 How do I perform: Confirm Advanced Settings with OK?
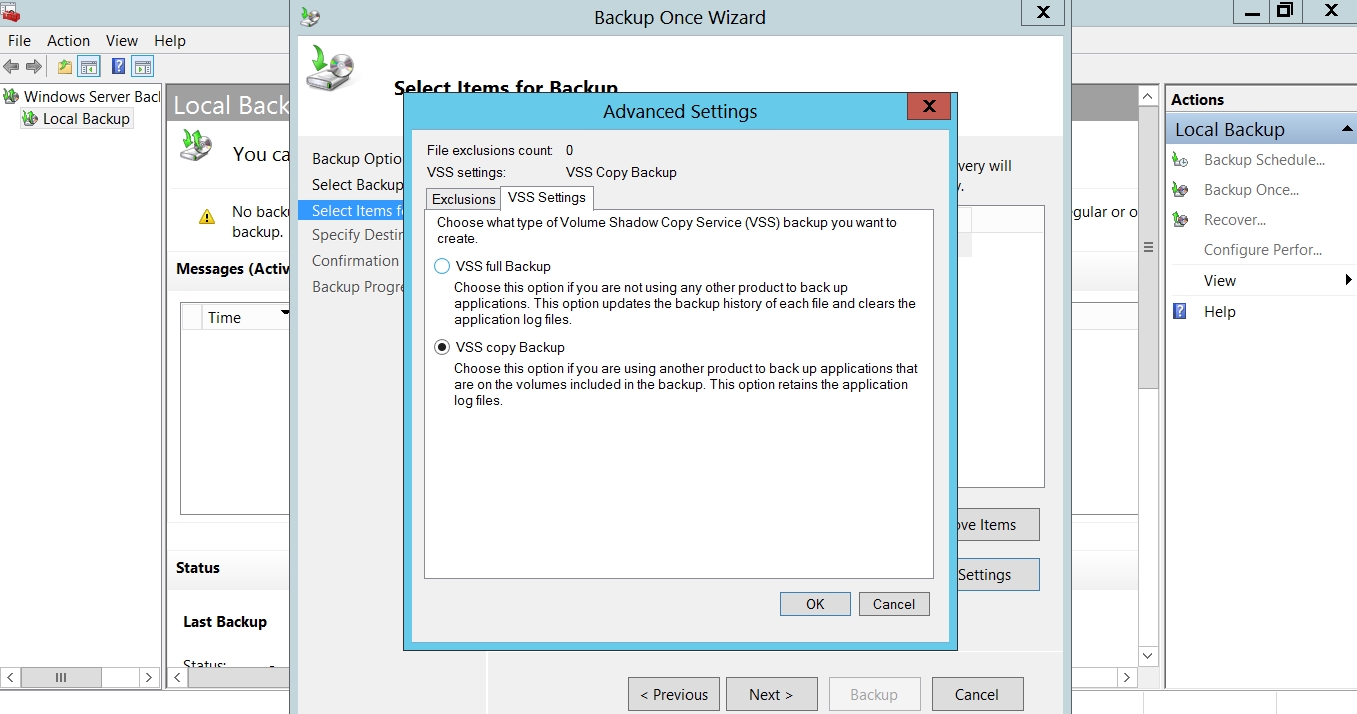tap(815, 604)
